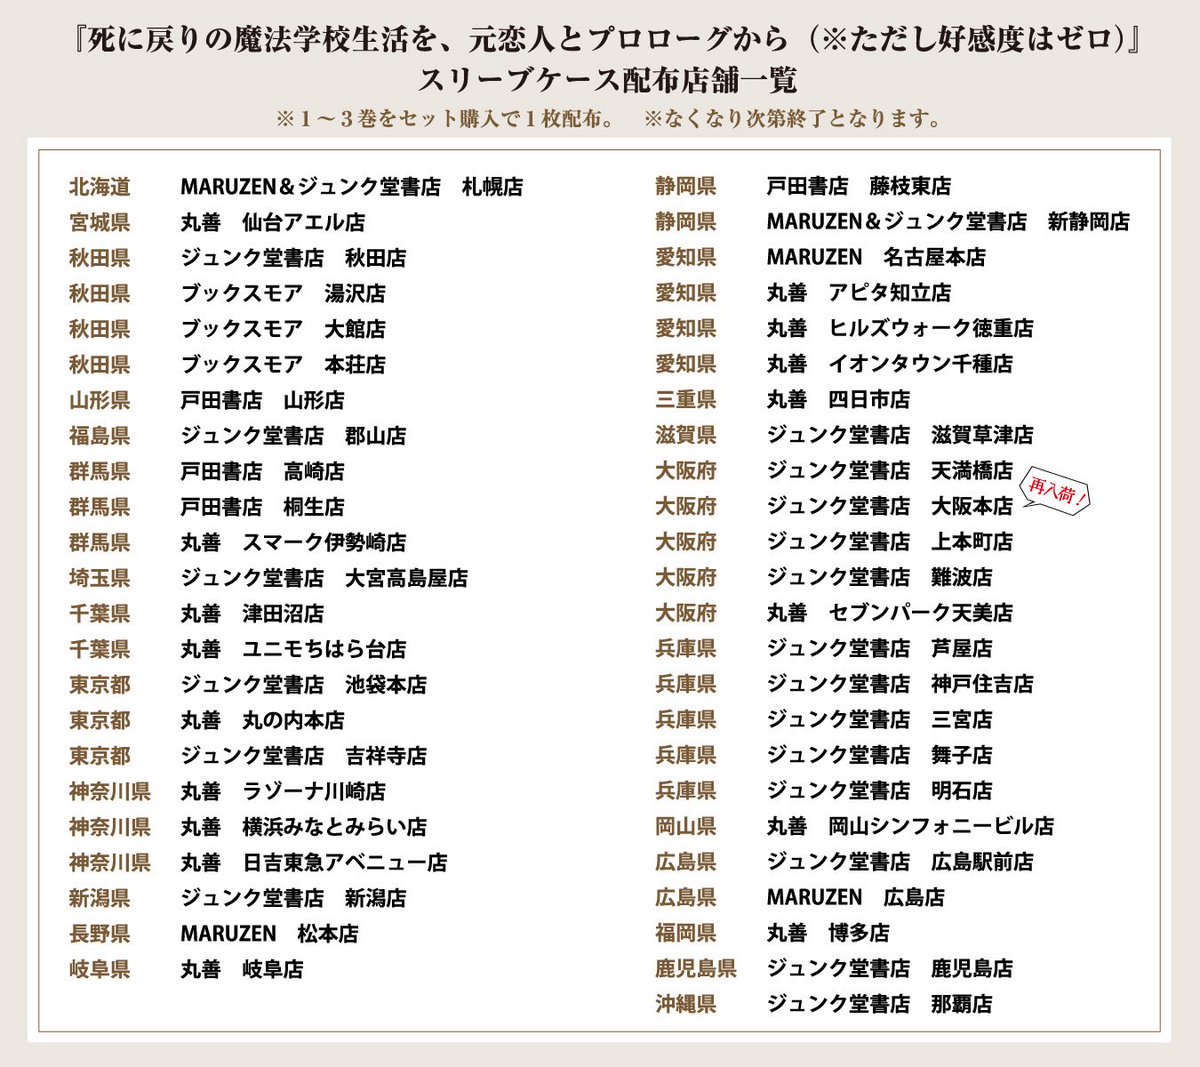Screen dimensions: 1200x1067
Task: Select ジュンク堂書店 吉祥寺店
Action: pyautogui.click(x=304, y=756)
